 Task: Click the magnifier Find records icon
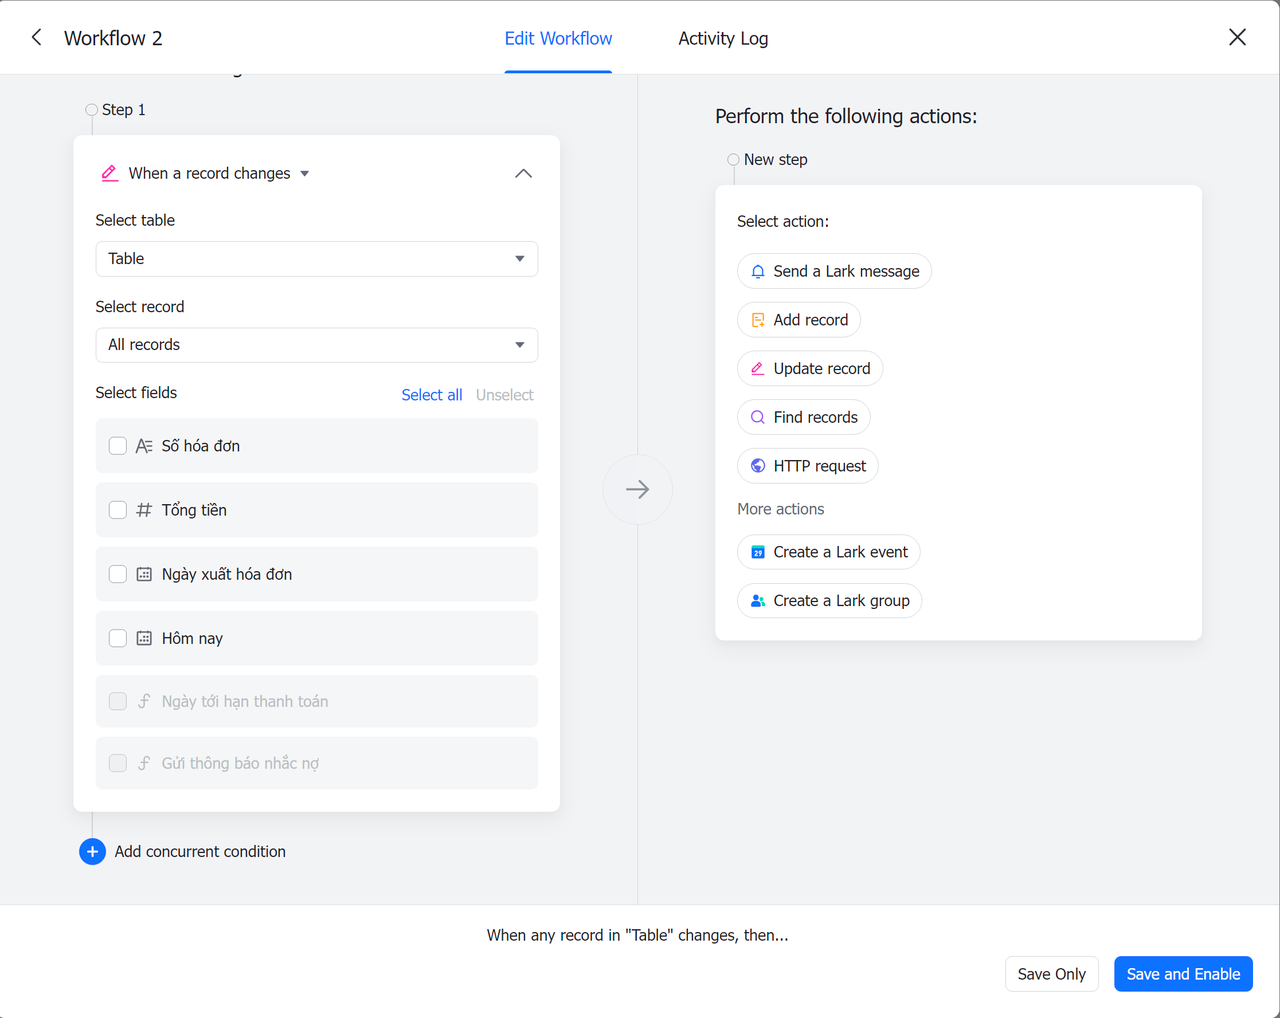(x=758, y=418)
